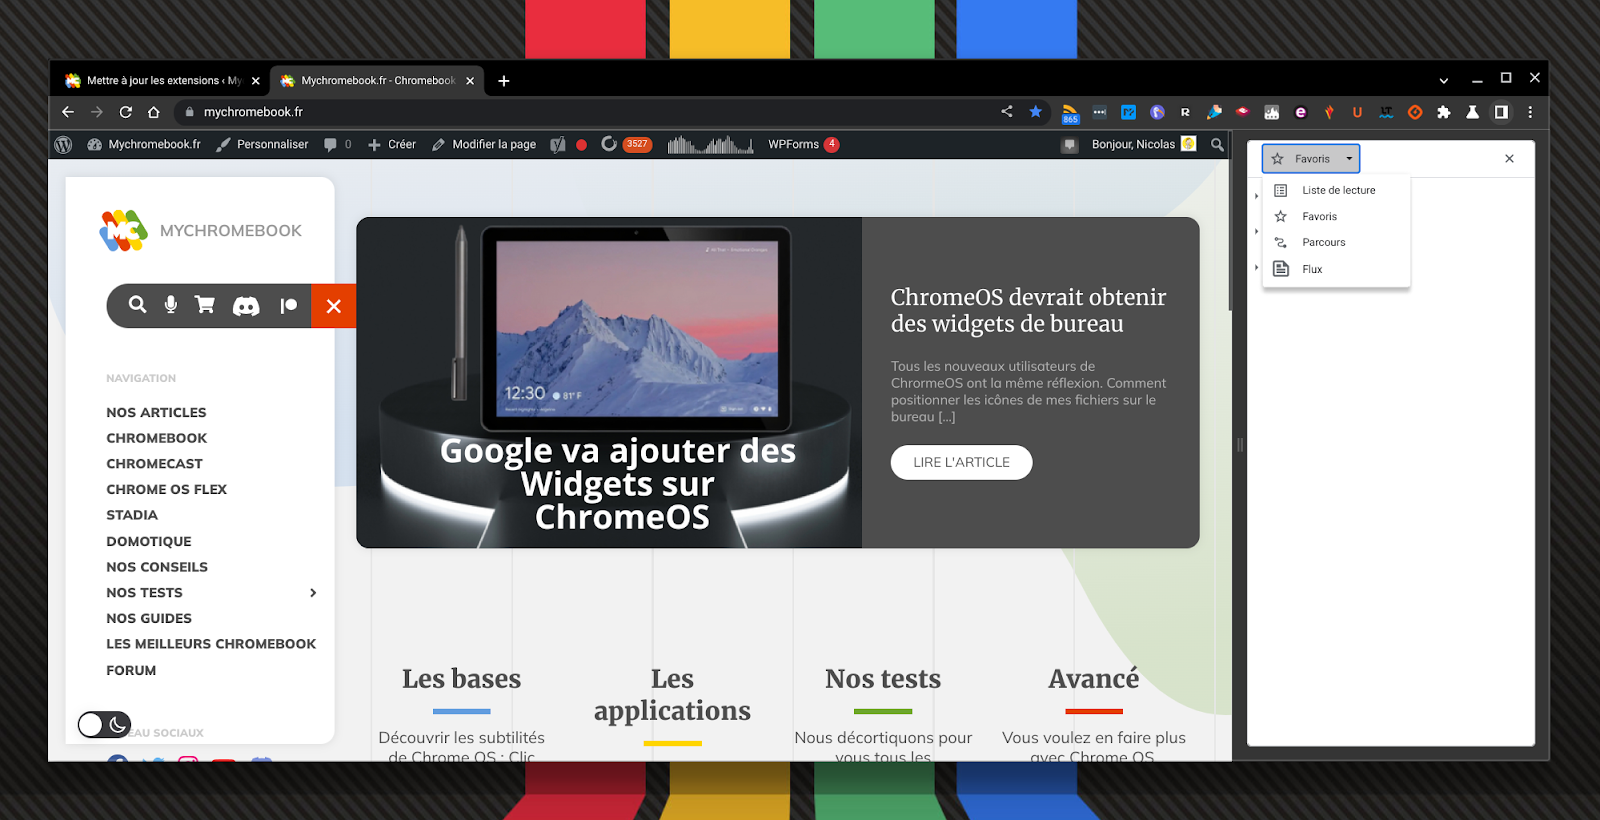Open the shopping cart icon
This screenshot has height=820, width=1600.
pos(205,305)
